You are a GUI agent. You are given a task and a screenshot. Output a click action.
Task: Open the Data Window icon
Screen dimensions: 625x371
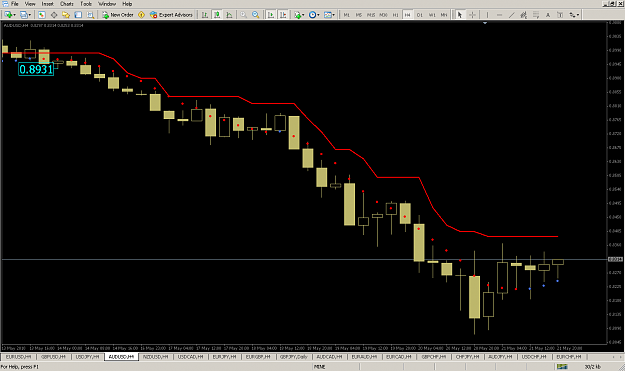(54, 15)
